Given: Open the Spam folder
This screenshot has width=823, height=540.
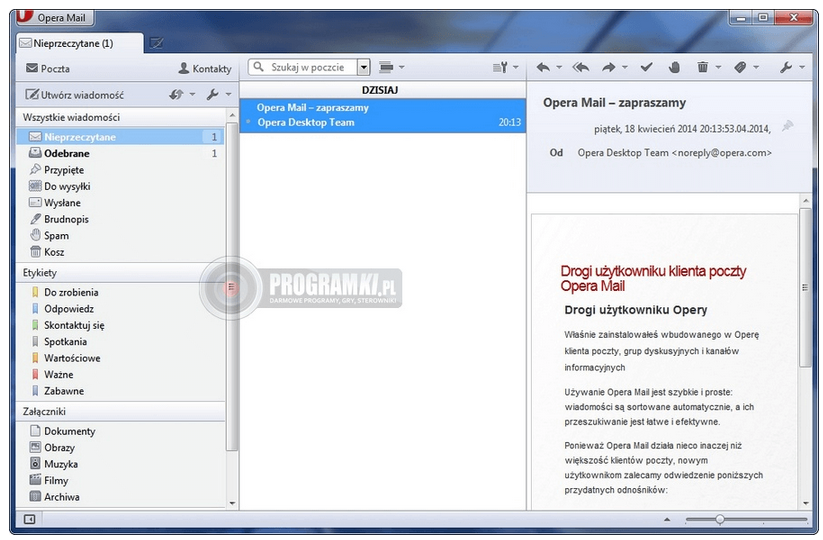Looking at the screenshot, I should click(120, 236).
